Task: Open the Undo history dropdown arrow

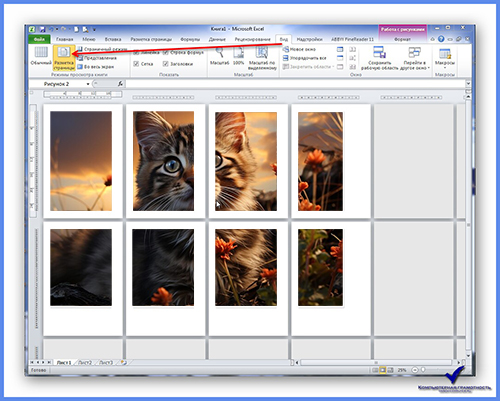Action: (57, 29)
